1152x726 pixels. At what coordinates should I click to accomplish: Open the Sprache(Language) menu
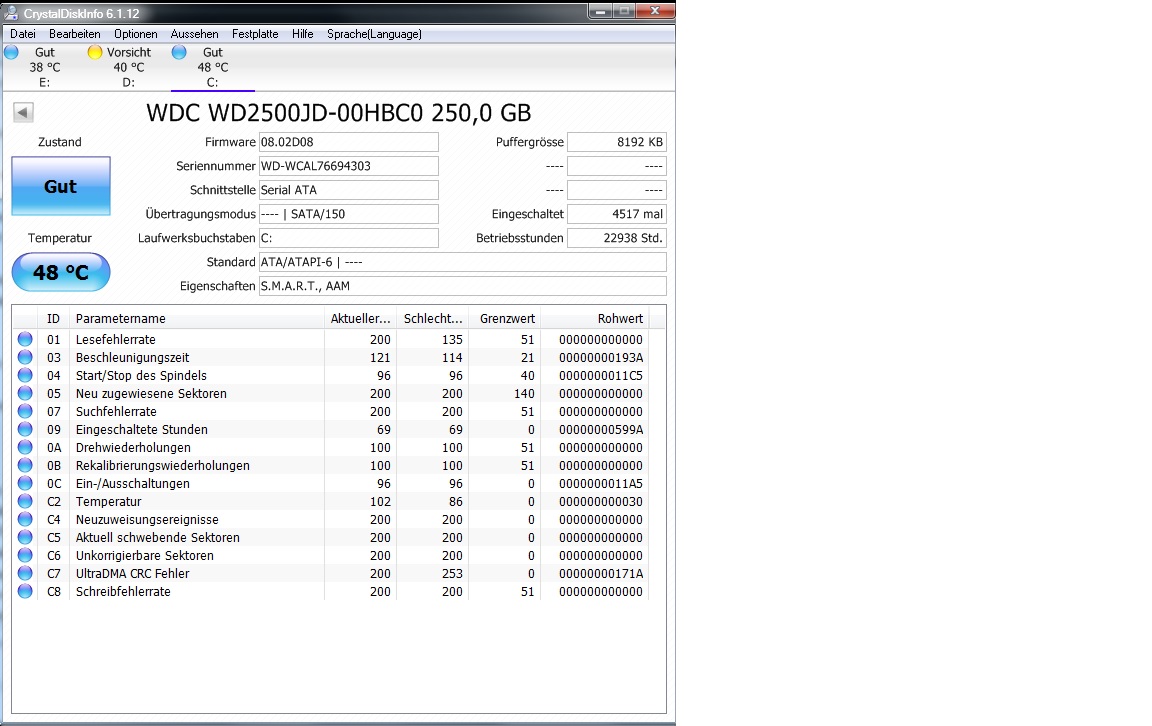pos(375,34)
